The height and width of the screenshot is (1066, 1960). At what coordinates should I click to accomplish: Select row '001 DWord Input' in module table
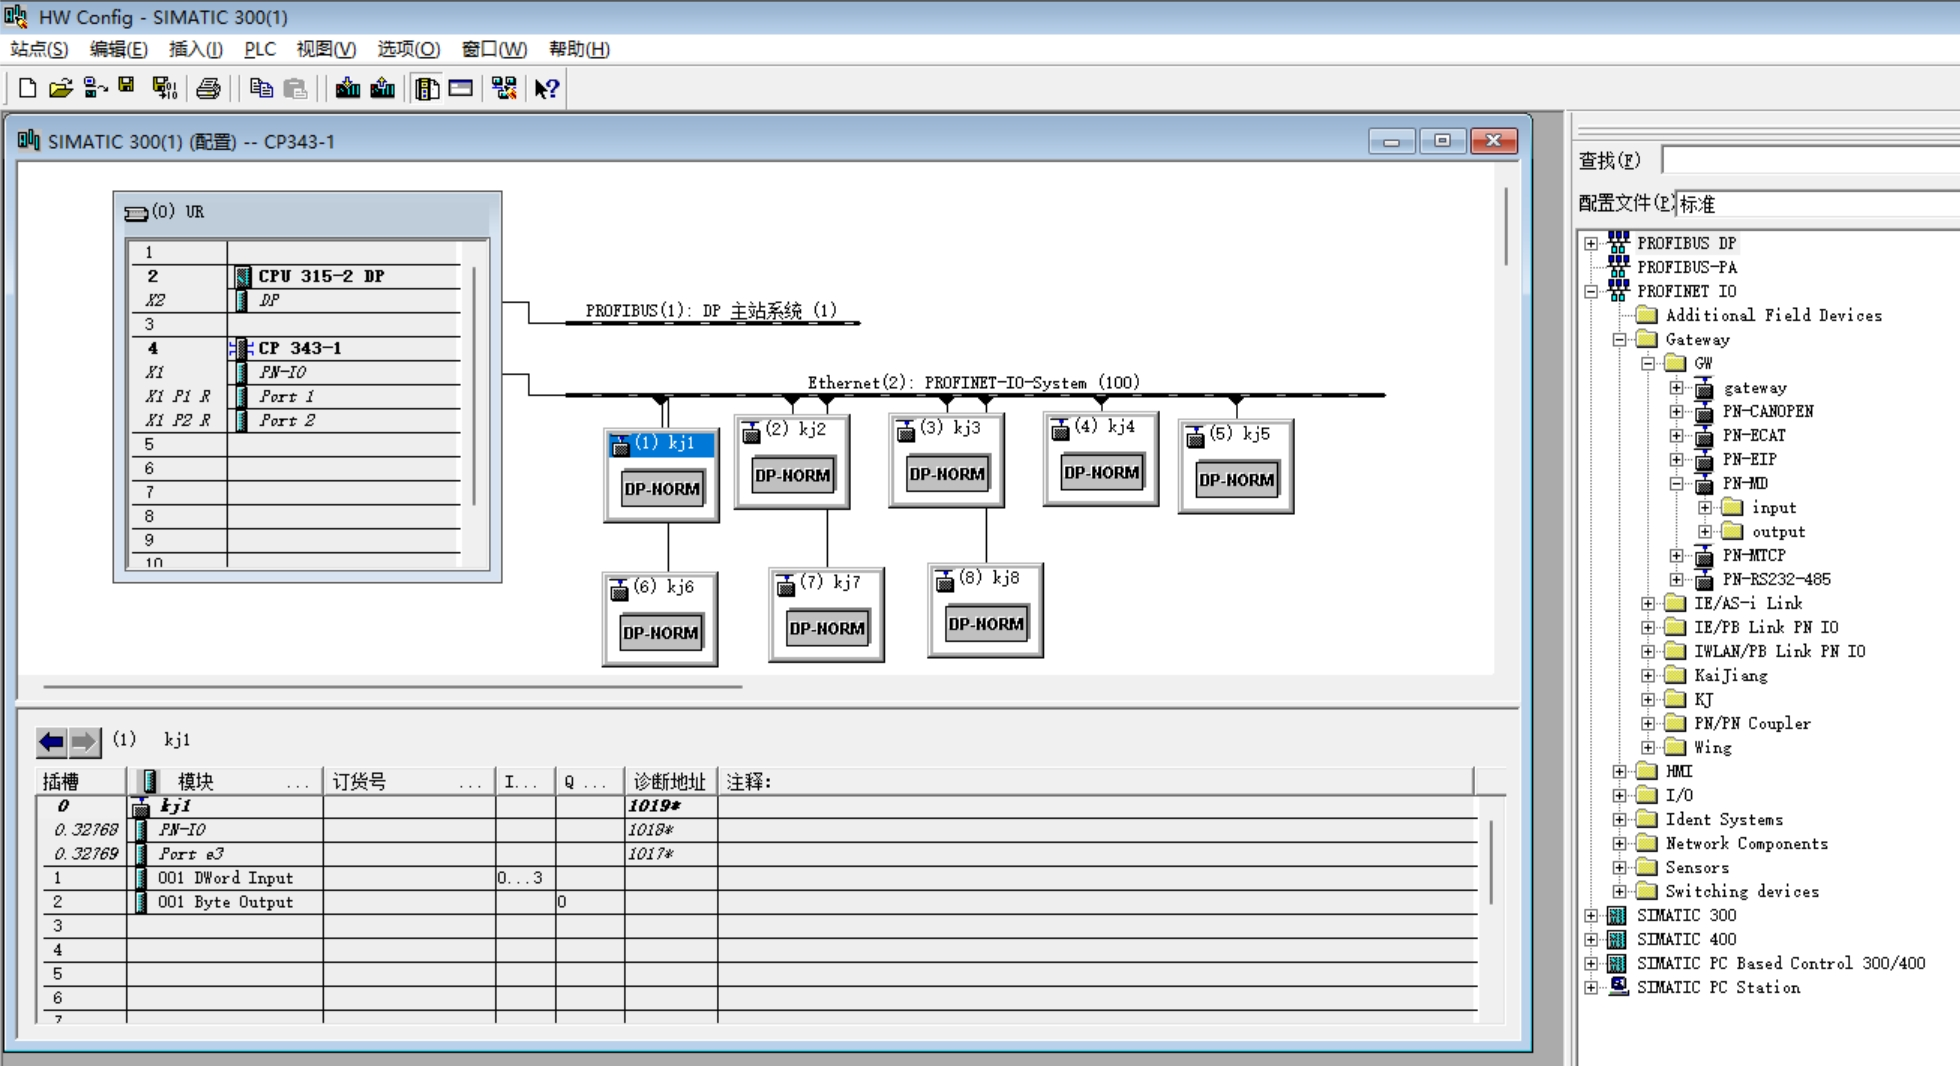757,878
